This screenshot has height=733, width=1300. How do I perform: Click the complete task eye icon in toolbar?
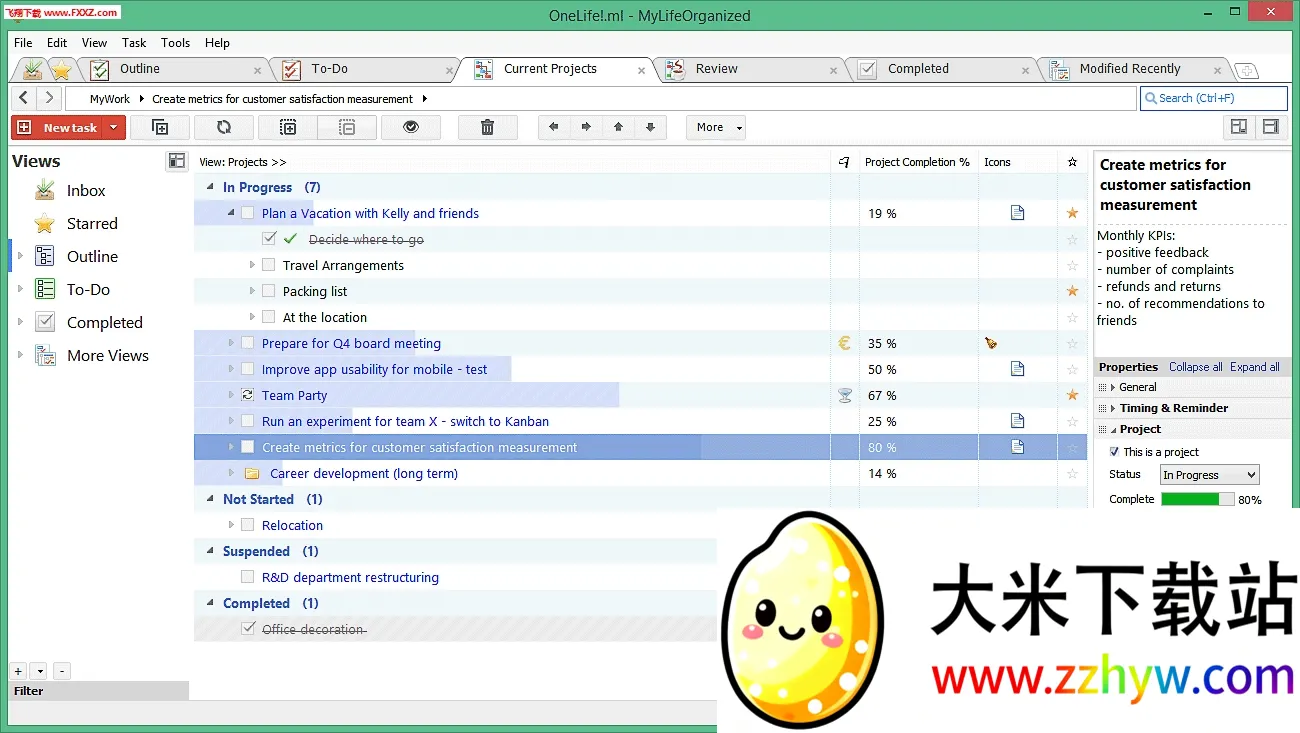(411, 127)
